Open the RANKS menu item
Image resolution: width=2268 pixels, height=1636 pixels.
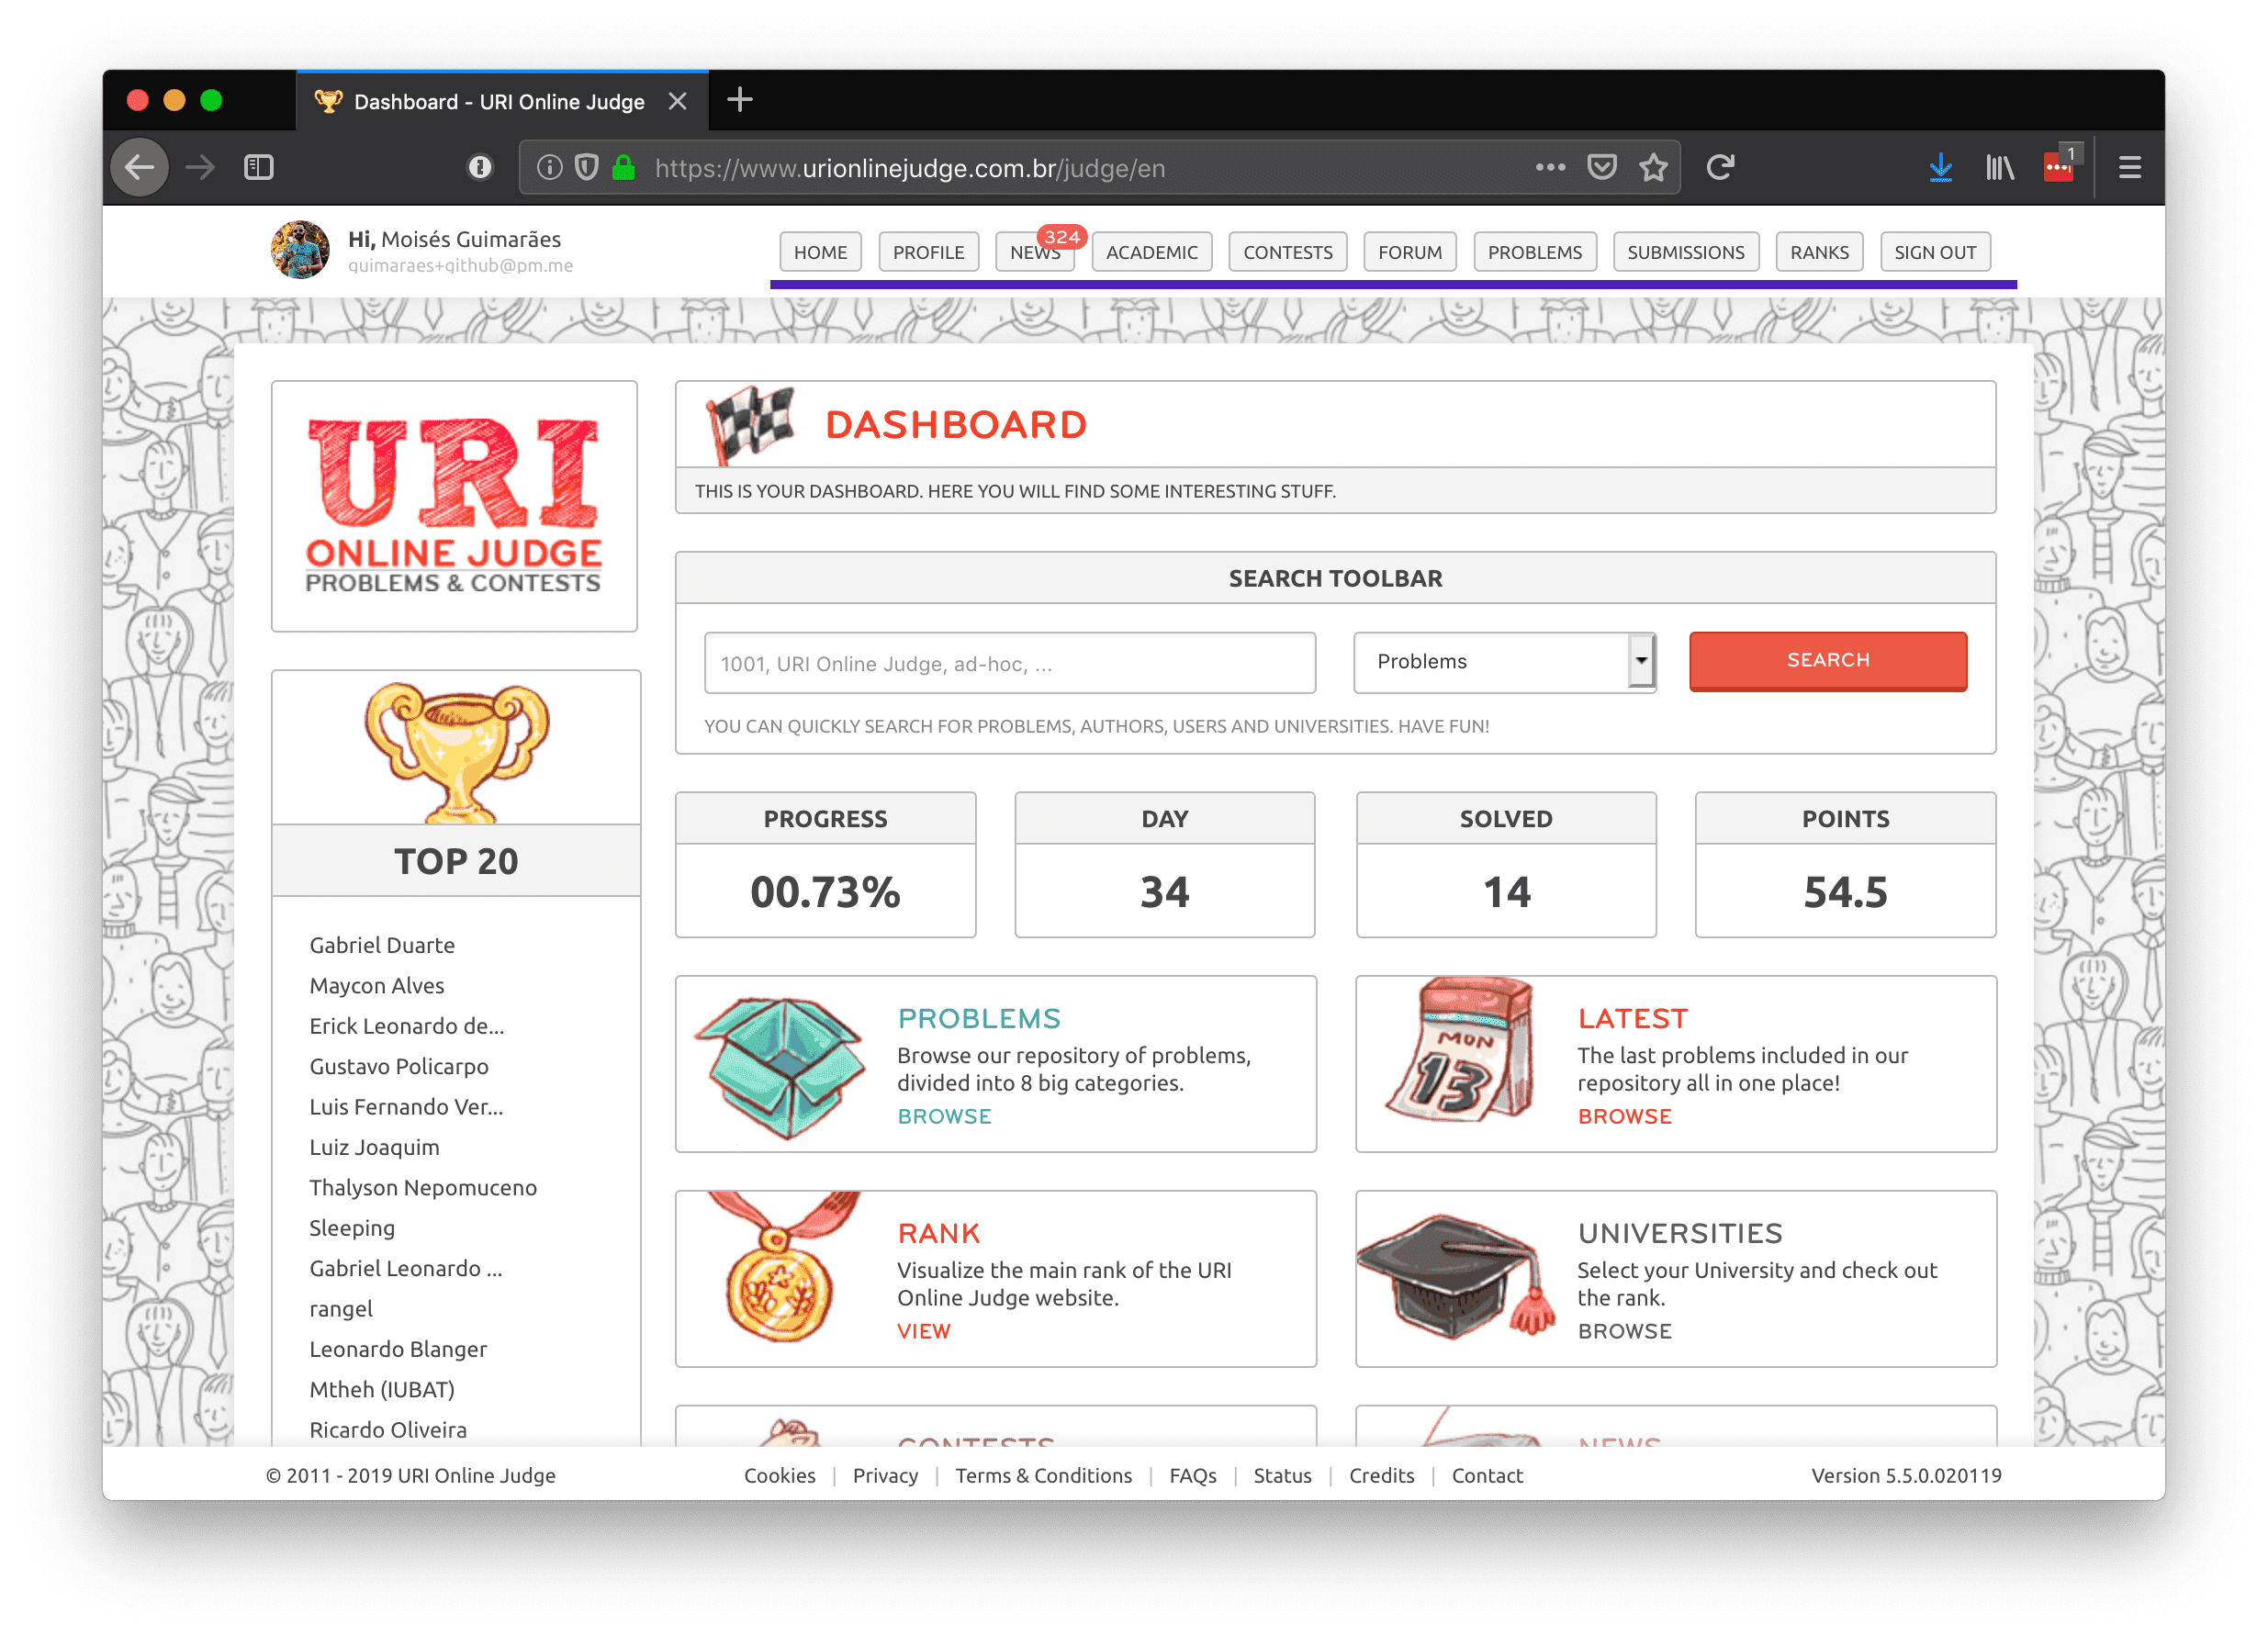click(x=1820, y=252)
